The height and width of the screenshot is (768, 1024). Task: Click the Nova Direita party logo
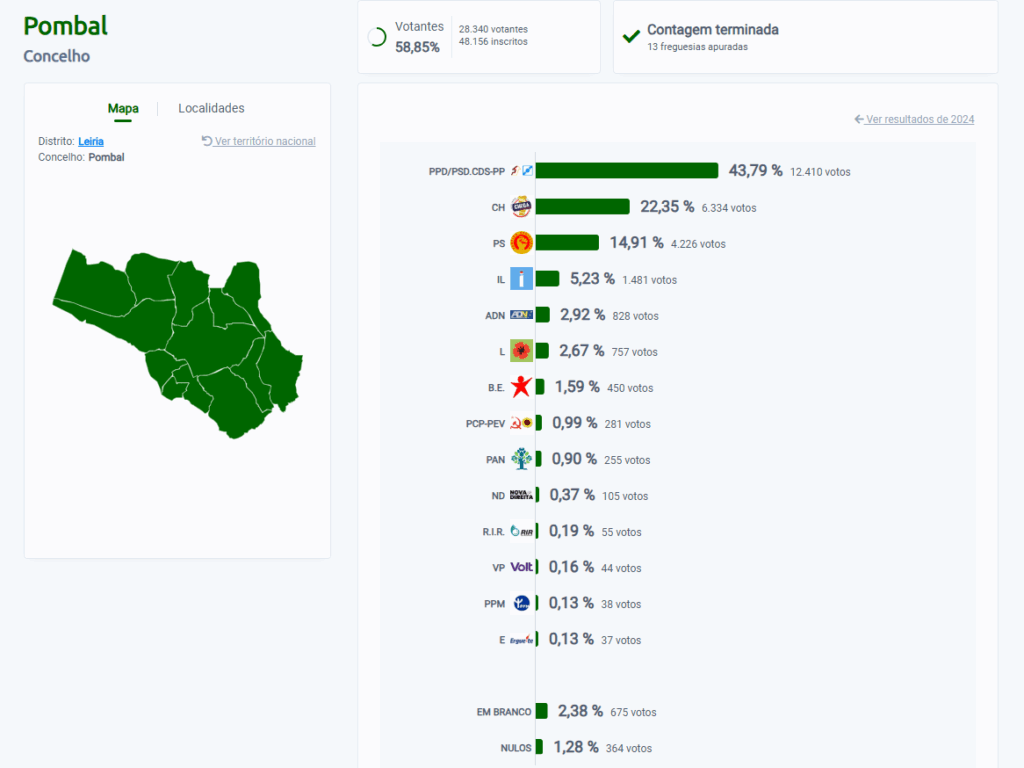[x=521, y=495]
